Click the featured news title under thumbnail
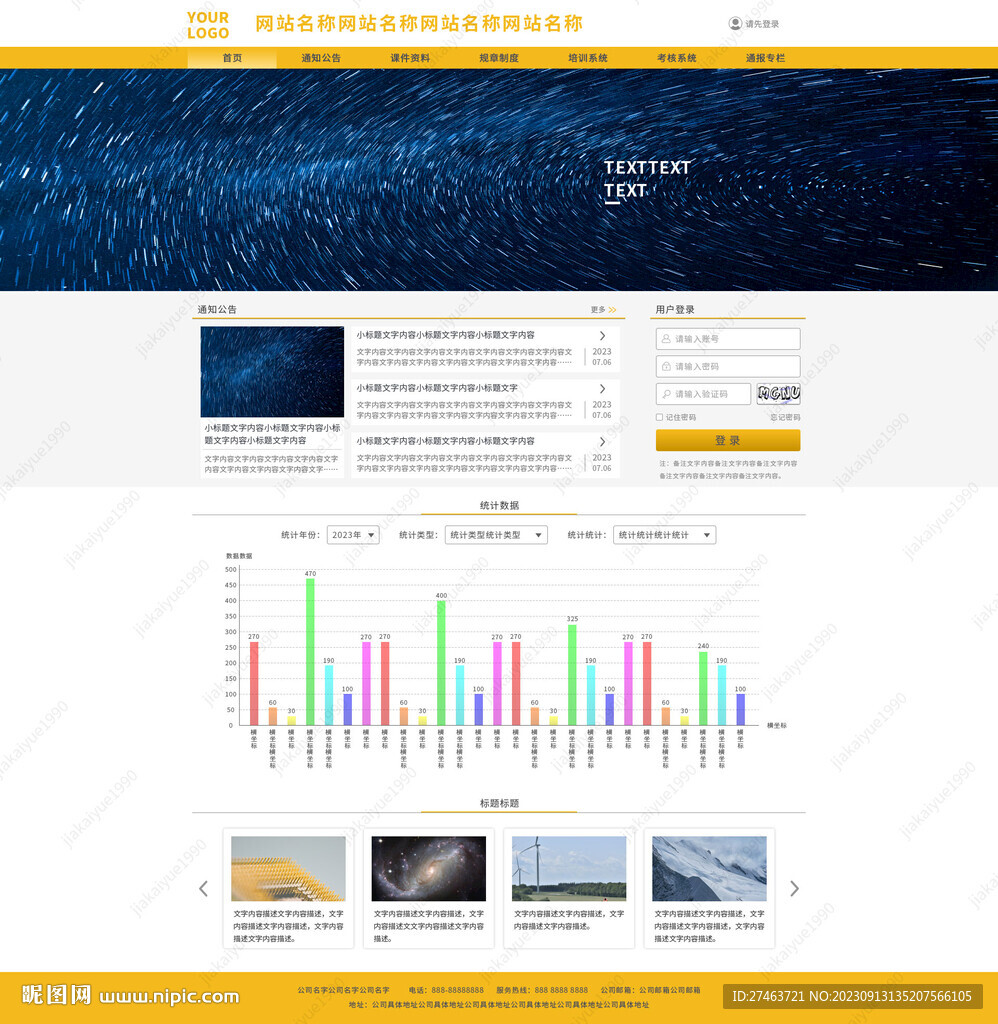Viewport: 998px width, 1024px height. [x=272, y=434]
